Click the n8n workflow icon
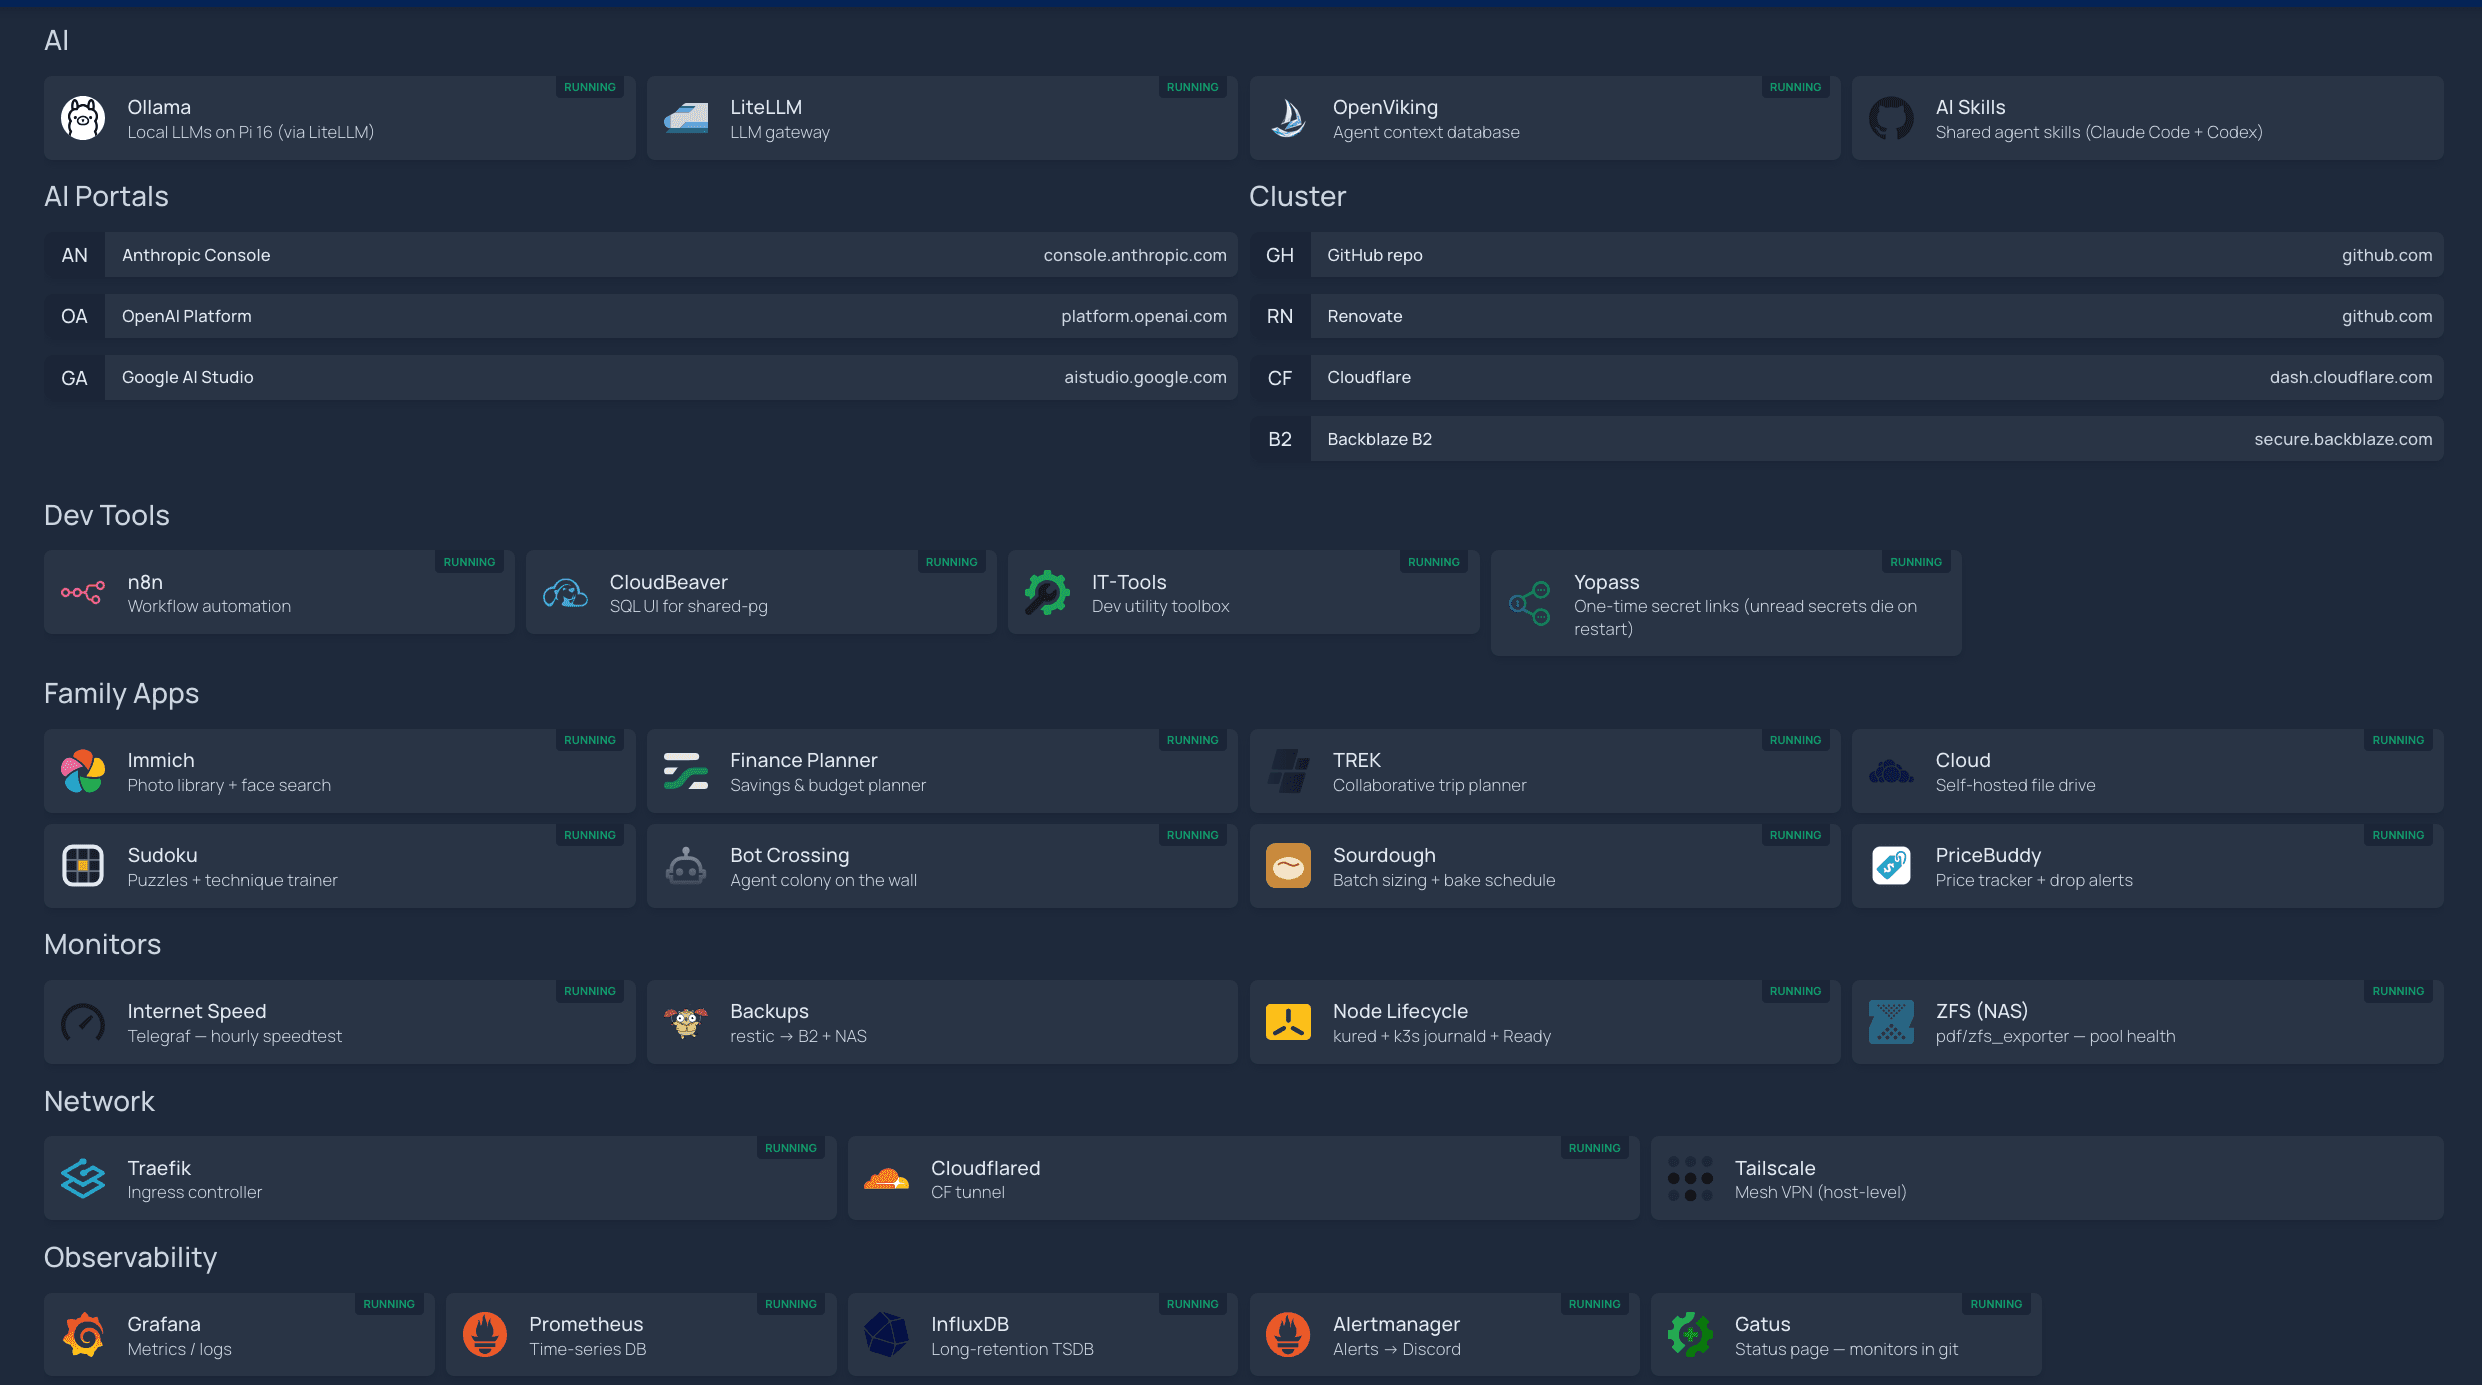The width and height of the screenshot is (2482, 1385). 83,593
